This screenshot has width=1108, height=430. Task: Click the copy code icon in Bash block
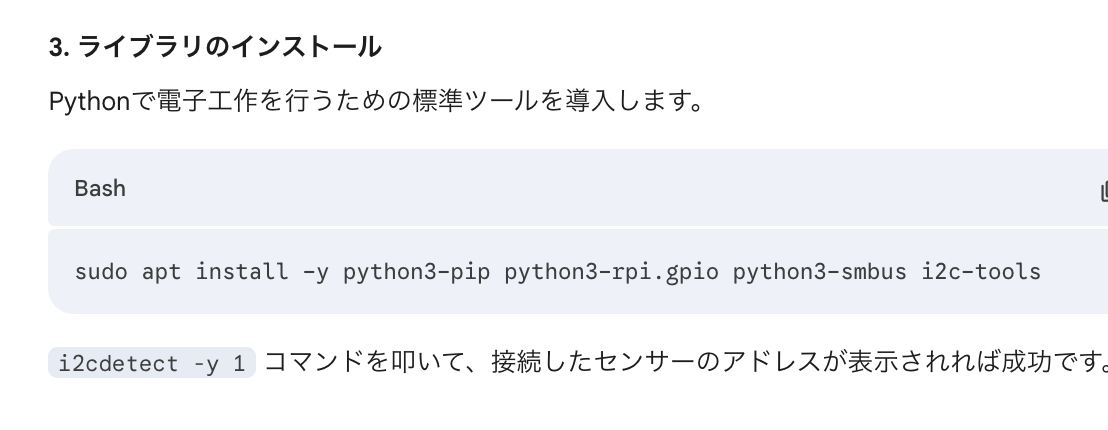[1103, 190]
